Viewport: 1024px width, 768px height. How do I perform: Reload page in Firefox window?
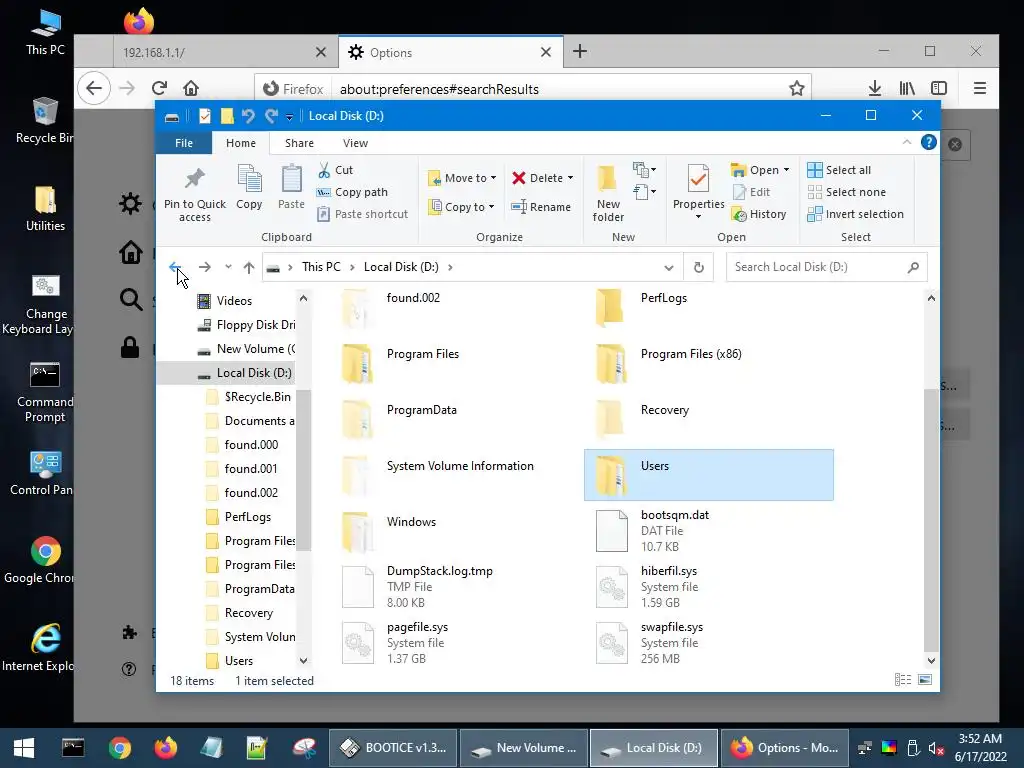click(159, 88)
